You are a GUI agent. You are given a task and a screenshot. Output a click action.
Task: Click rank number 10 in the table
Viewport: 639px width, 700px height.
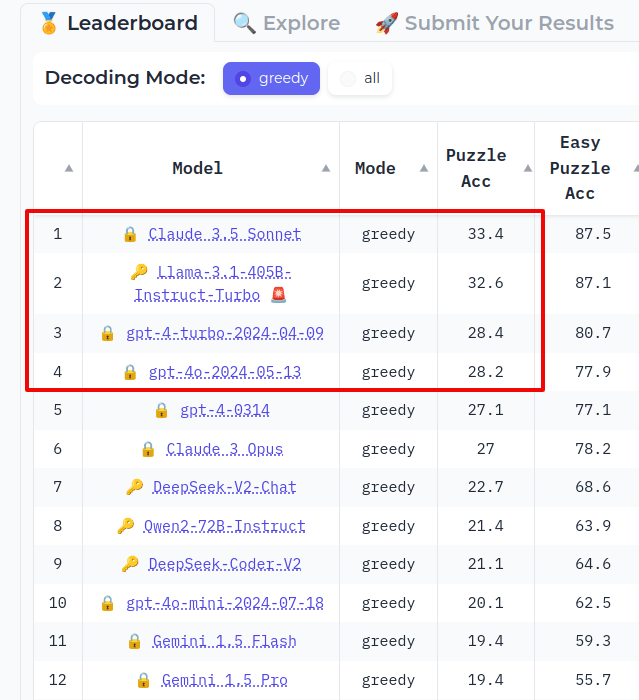[58, 603]
